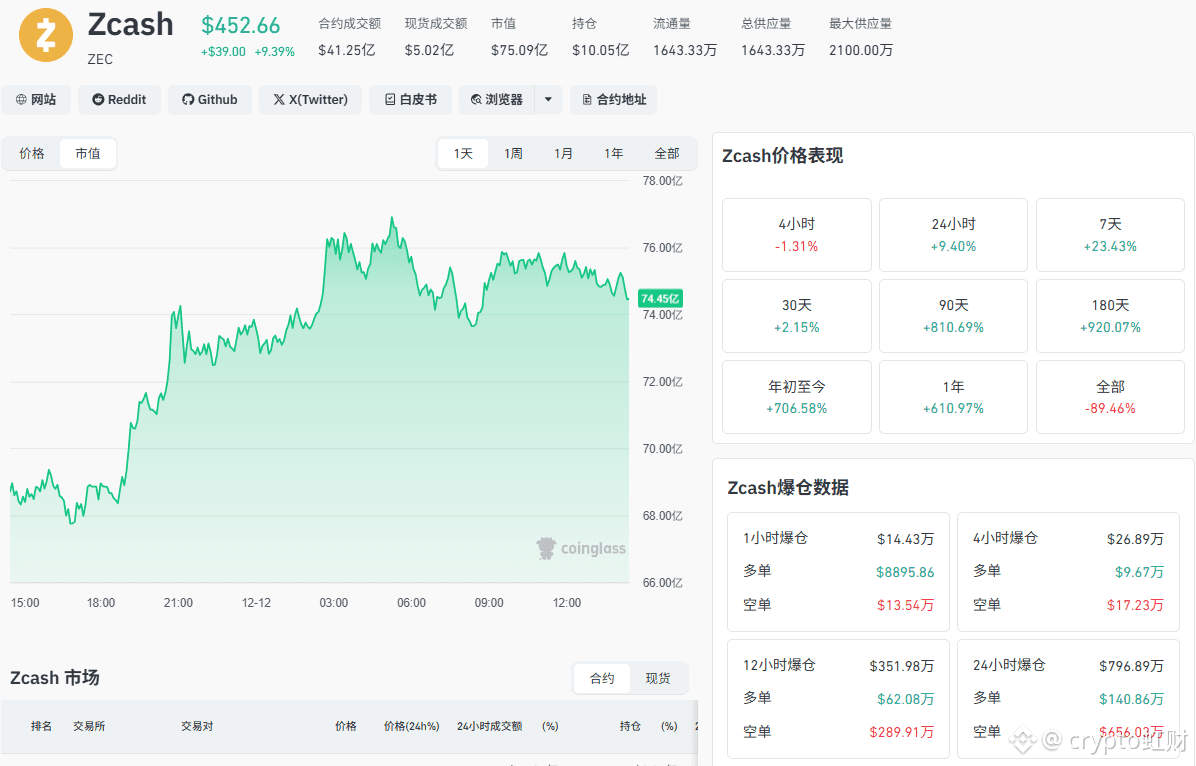Image resolution: width=1196 pixels, height=766 pixels.
Task: Click the 74.45亿 current value marker
Action: [x=660, y=298]
